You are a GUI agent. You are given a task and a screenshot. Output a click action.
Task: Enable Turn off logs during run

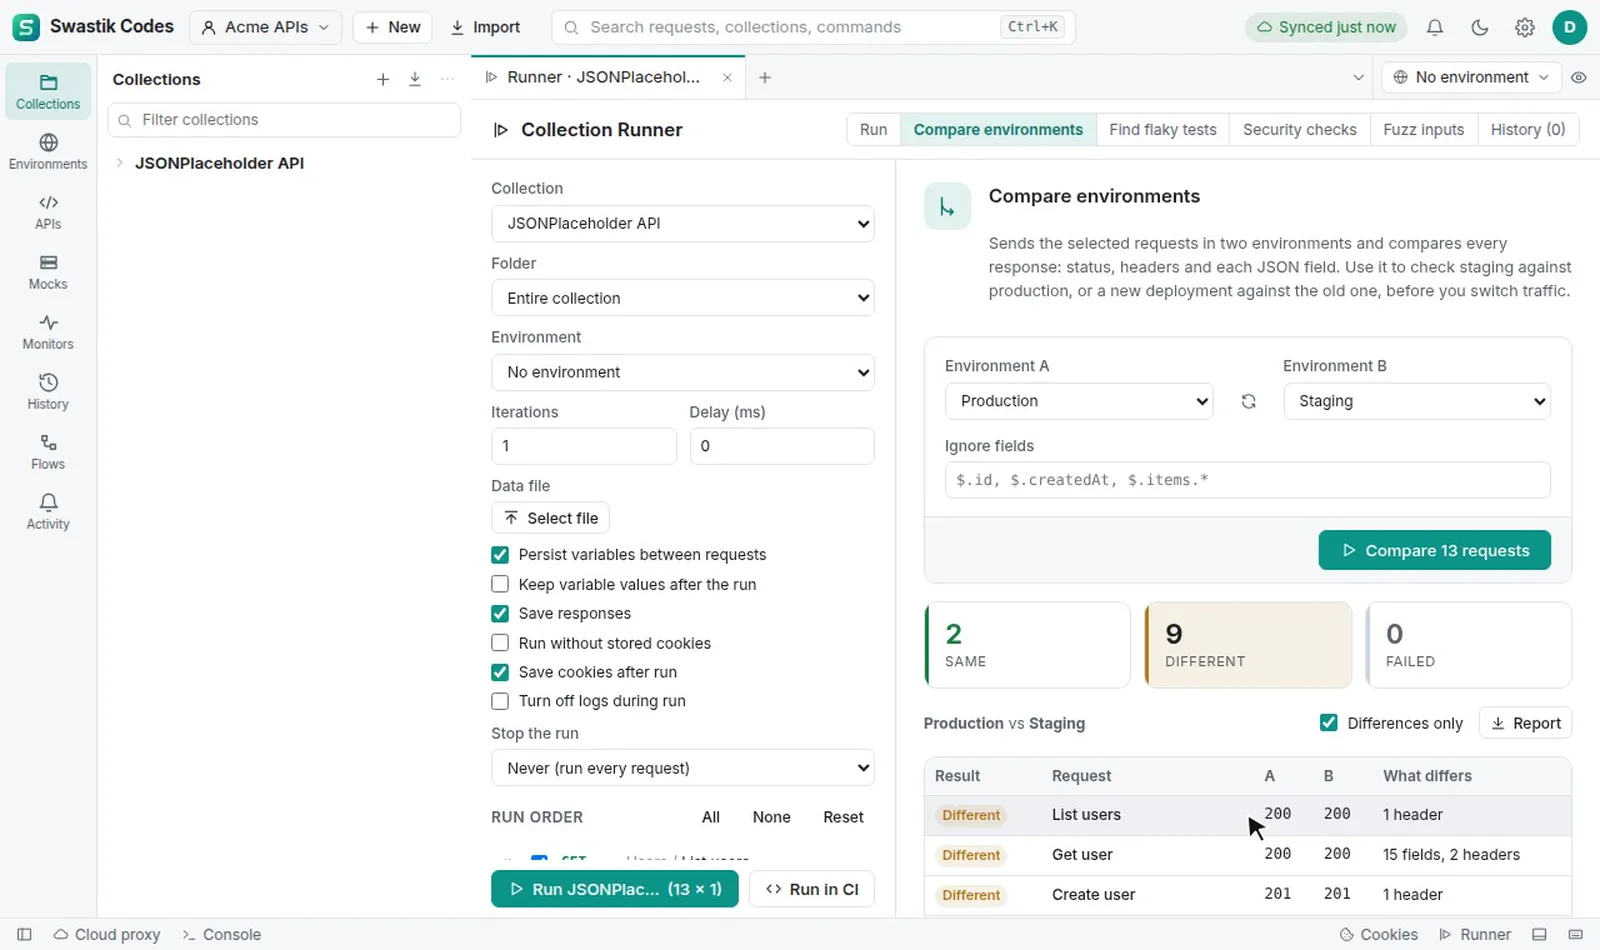pyautogui.click(x=500, y=701)
